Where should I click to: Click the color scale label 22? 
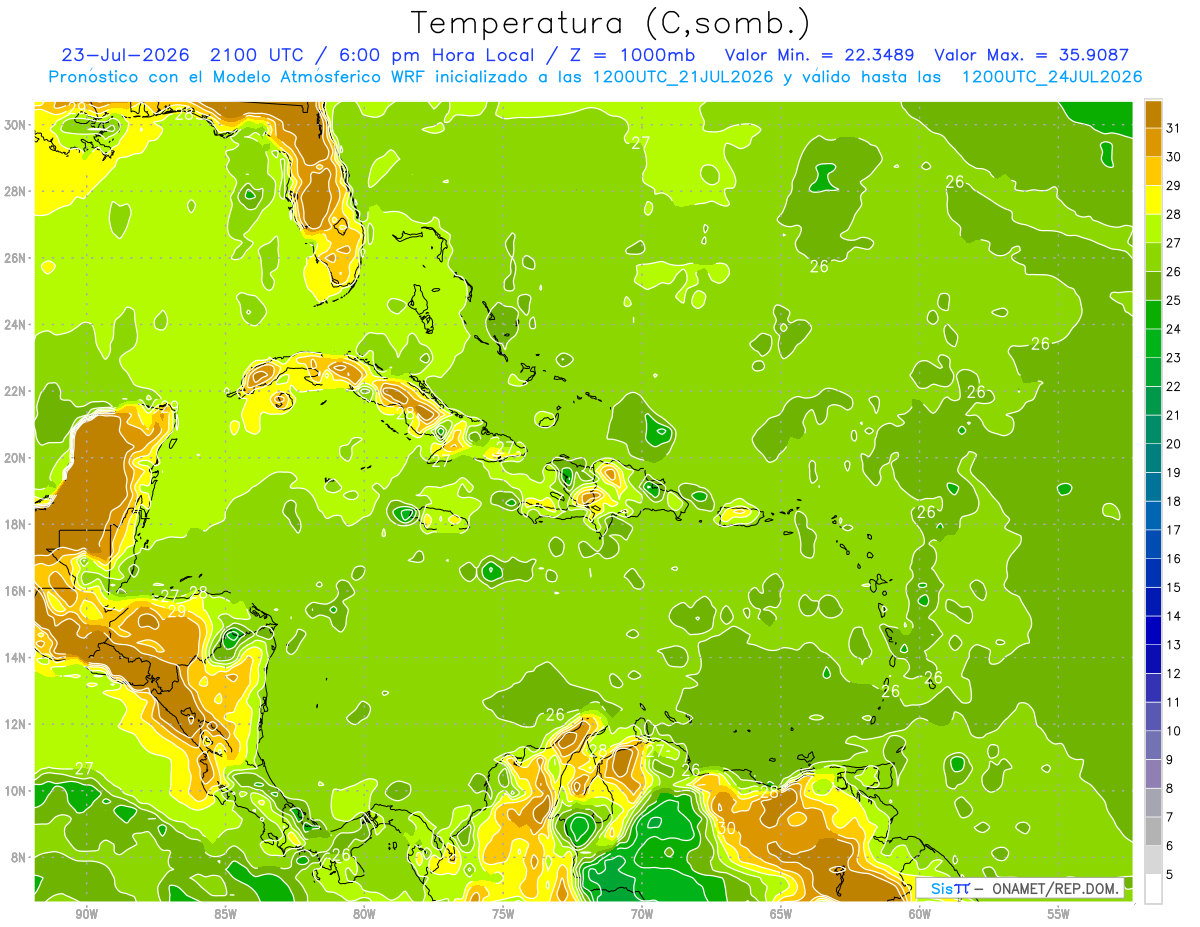(1173, 386)
